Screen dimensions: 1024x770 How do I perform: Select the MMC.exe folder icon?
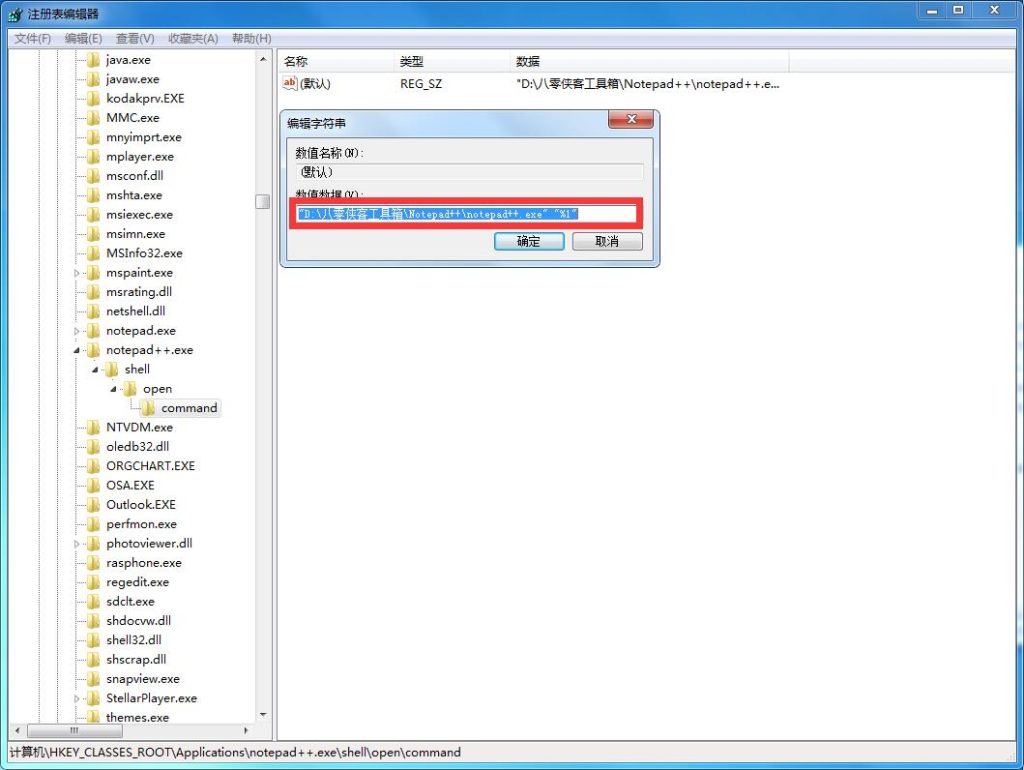pos(93,118)
